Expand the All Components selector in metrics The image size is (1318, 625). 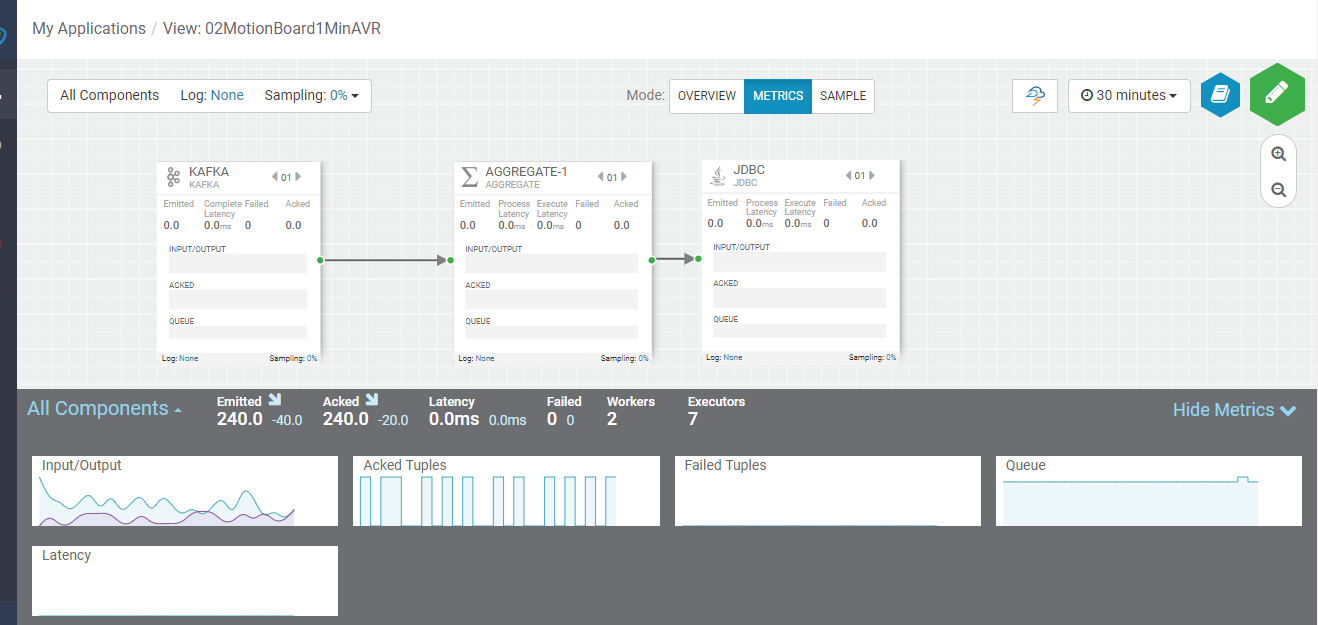(104, 409)
